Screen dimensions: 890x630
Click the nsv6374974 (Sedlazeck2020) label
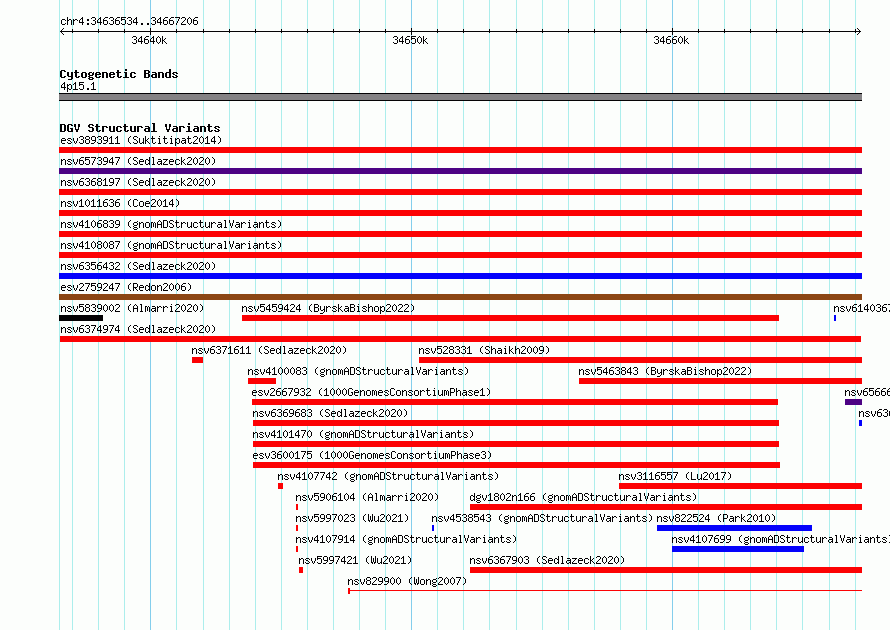pos(138,329)
